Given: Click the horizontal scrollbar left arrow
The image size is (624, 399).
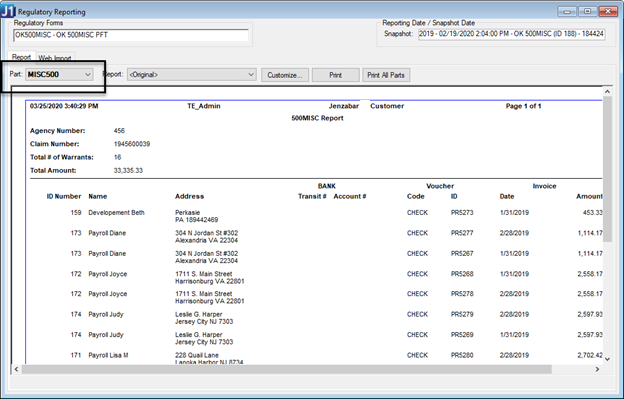Looking at the screenshot, I should click(x=16, y=369).
